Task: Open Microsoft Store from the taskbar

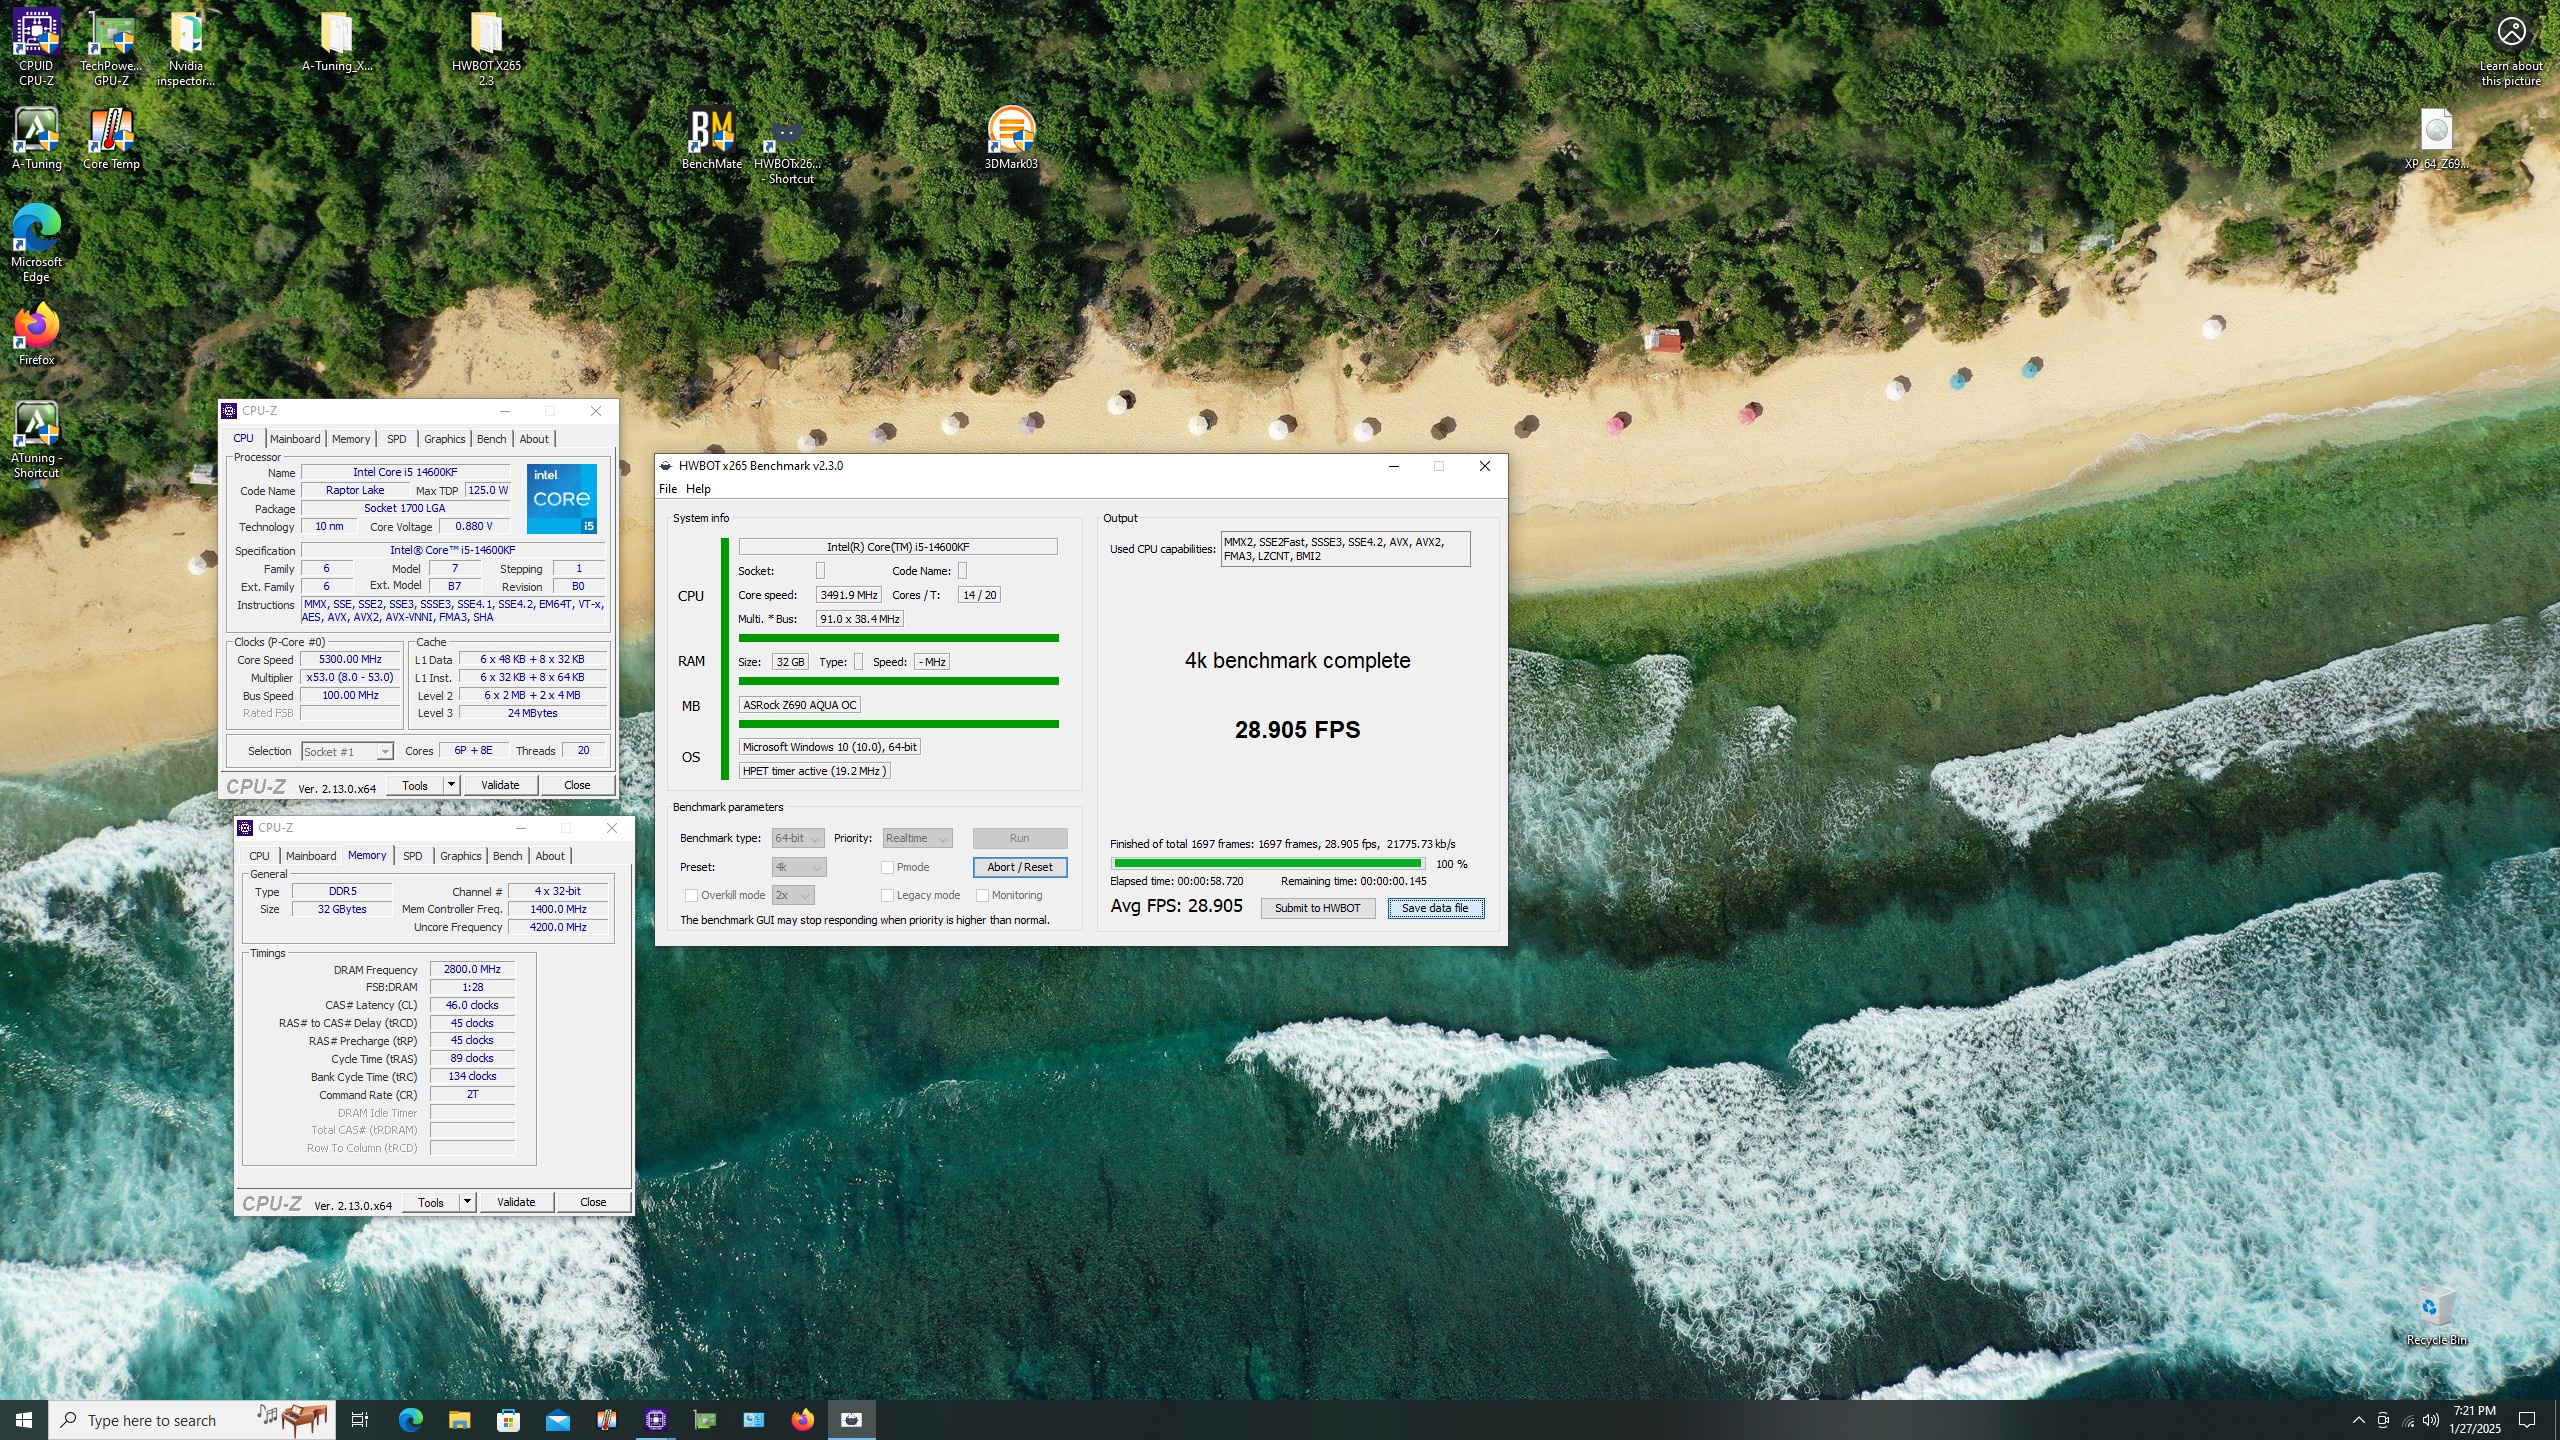Action: tap(508, 1420)
